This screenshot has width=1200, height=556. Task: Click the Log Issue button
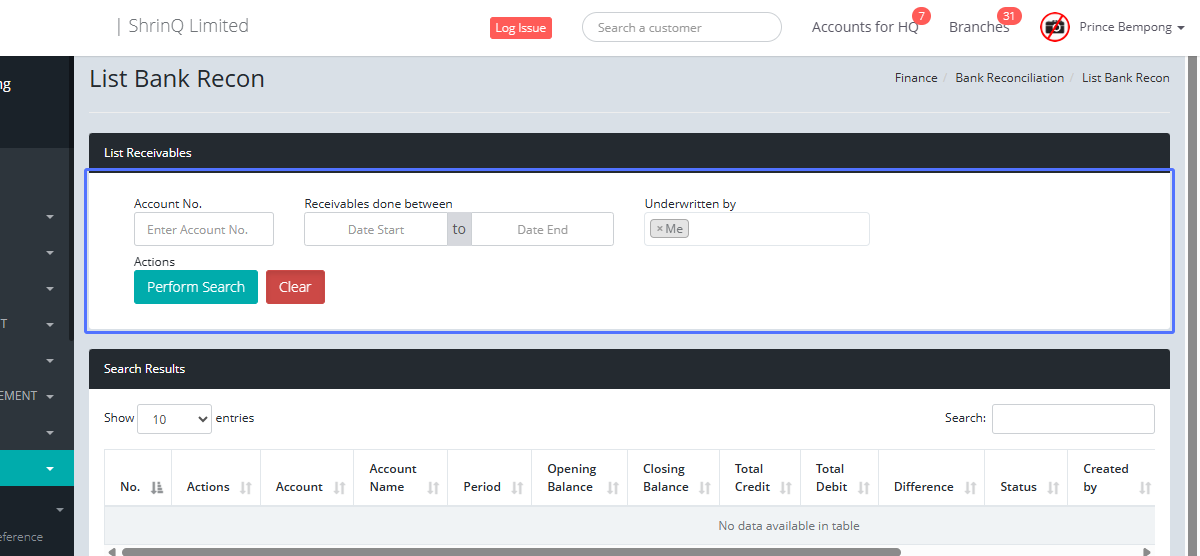[x=520, y=28]
